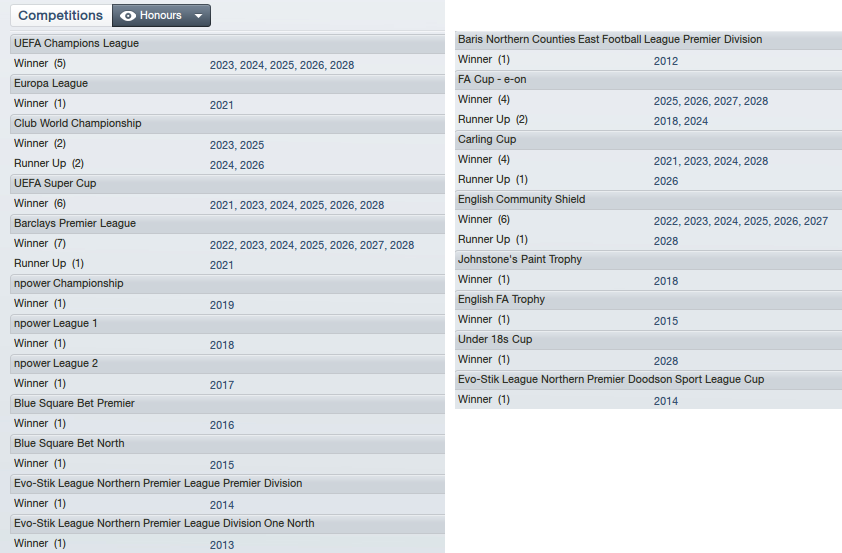
Task: Click FA Cup runner up years 2018, 2024
Action: click(681, 121)
